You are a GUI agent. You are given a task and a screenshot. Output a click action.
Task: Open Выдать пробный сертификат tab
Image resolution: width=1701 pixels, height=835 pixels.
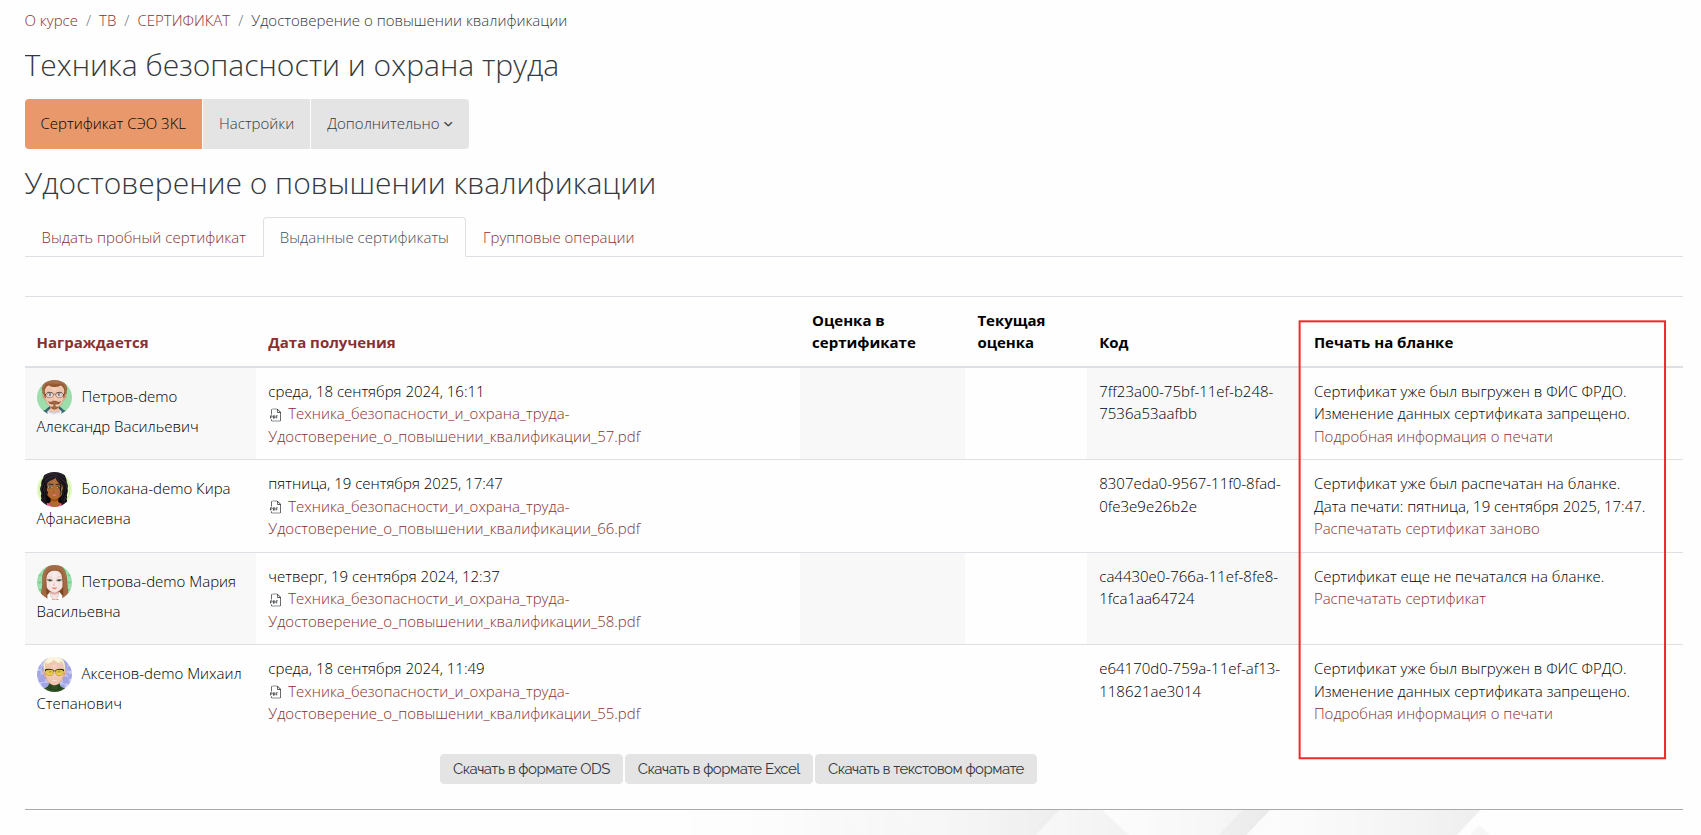point(143,238)
